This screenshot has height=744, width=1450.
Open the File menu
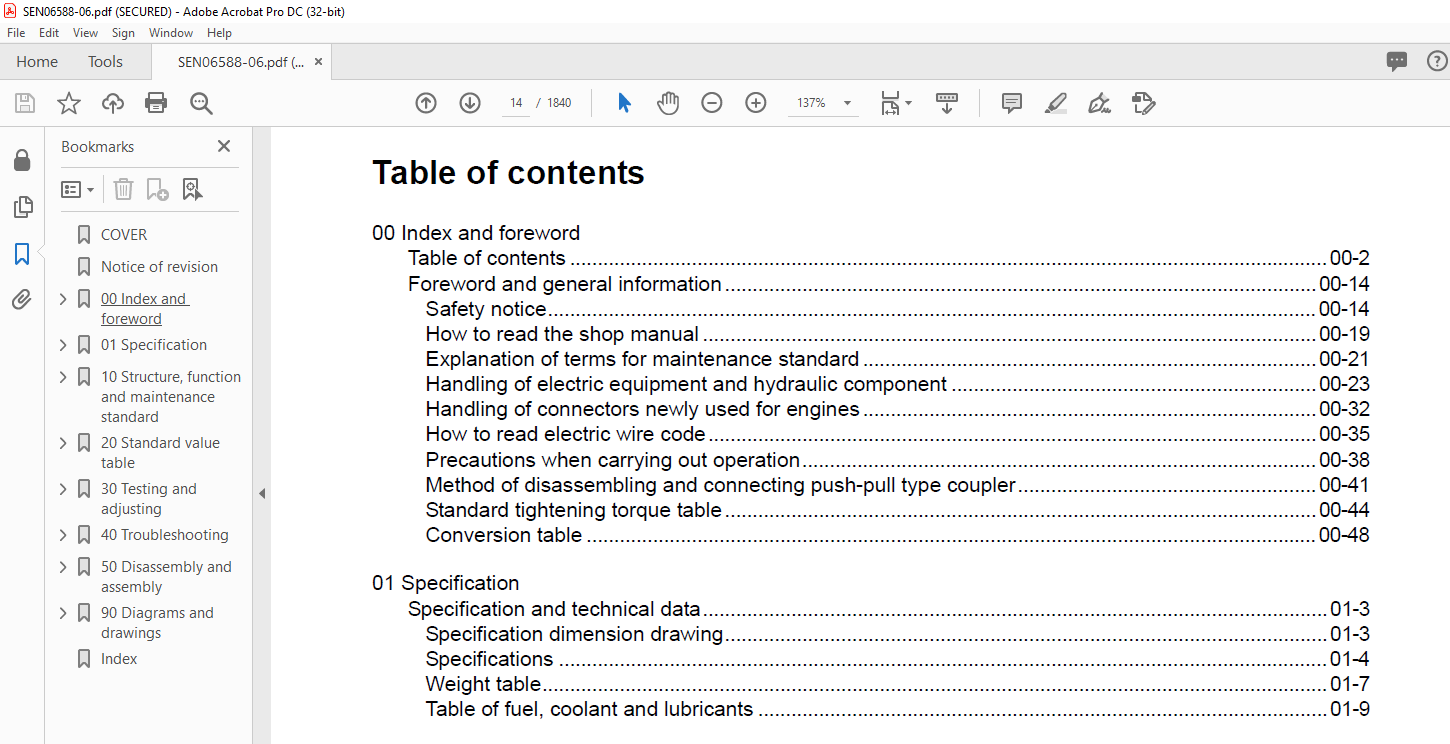pos(16,33)
